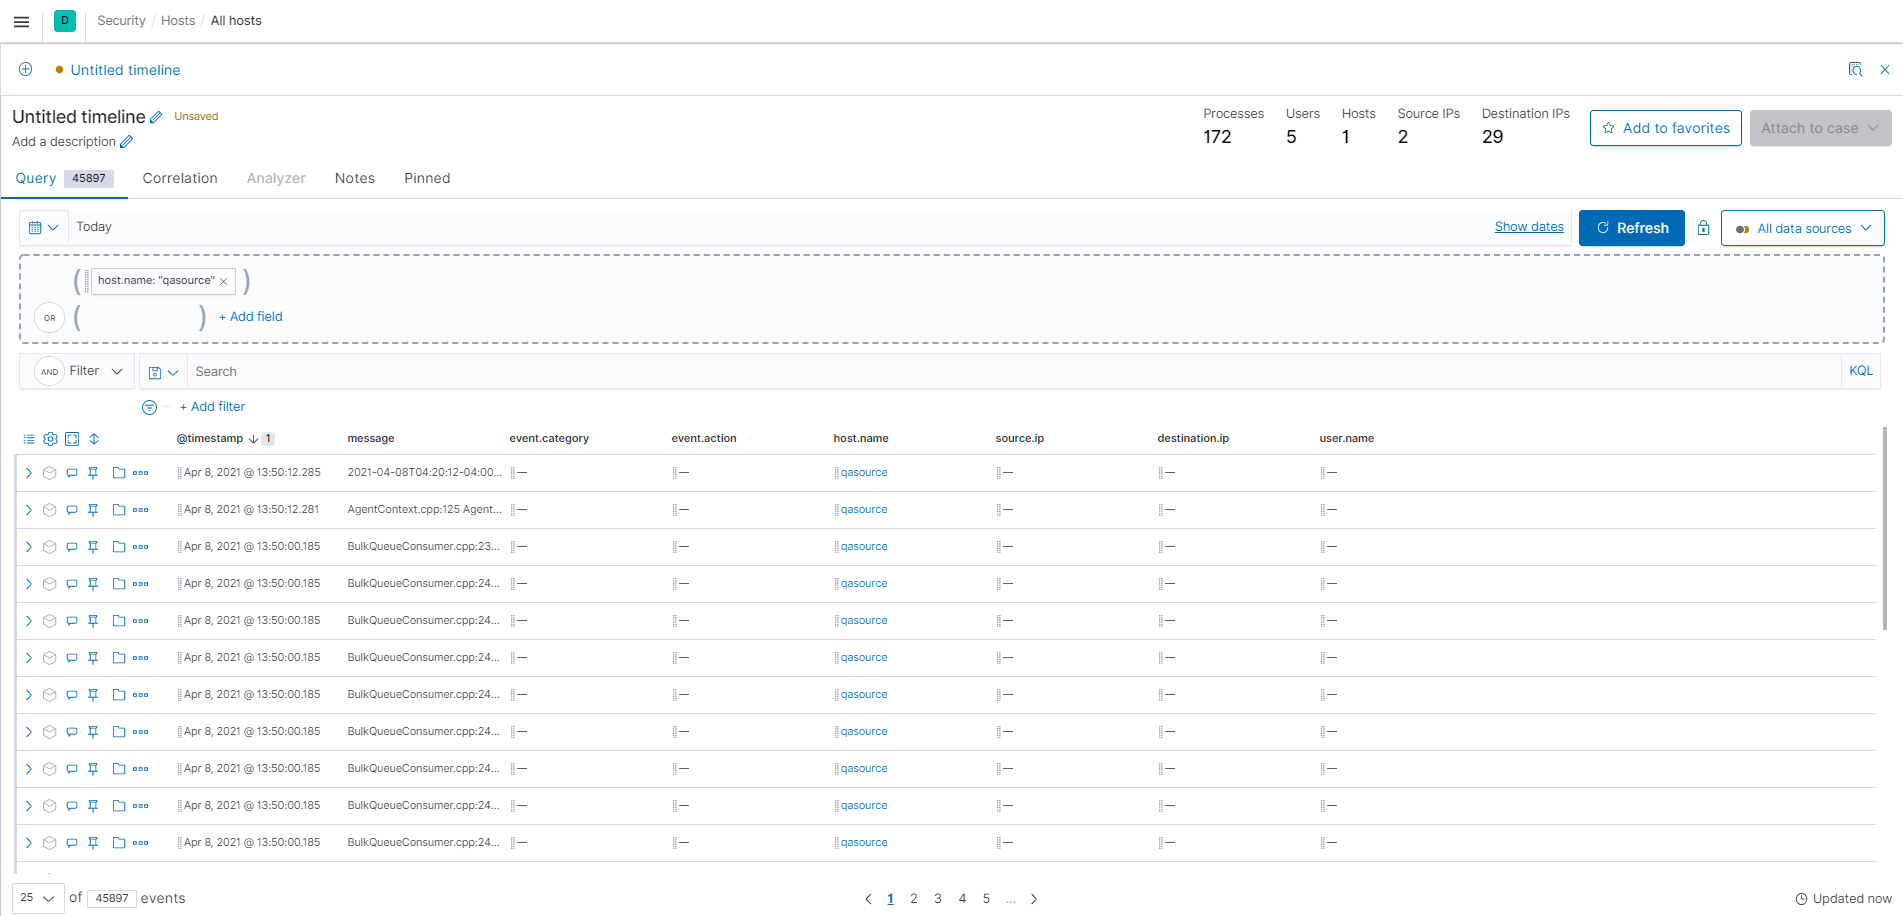
Task: Click the Add filter link
Action: coord(212,406)
